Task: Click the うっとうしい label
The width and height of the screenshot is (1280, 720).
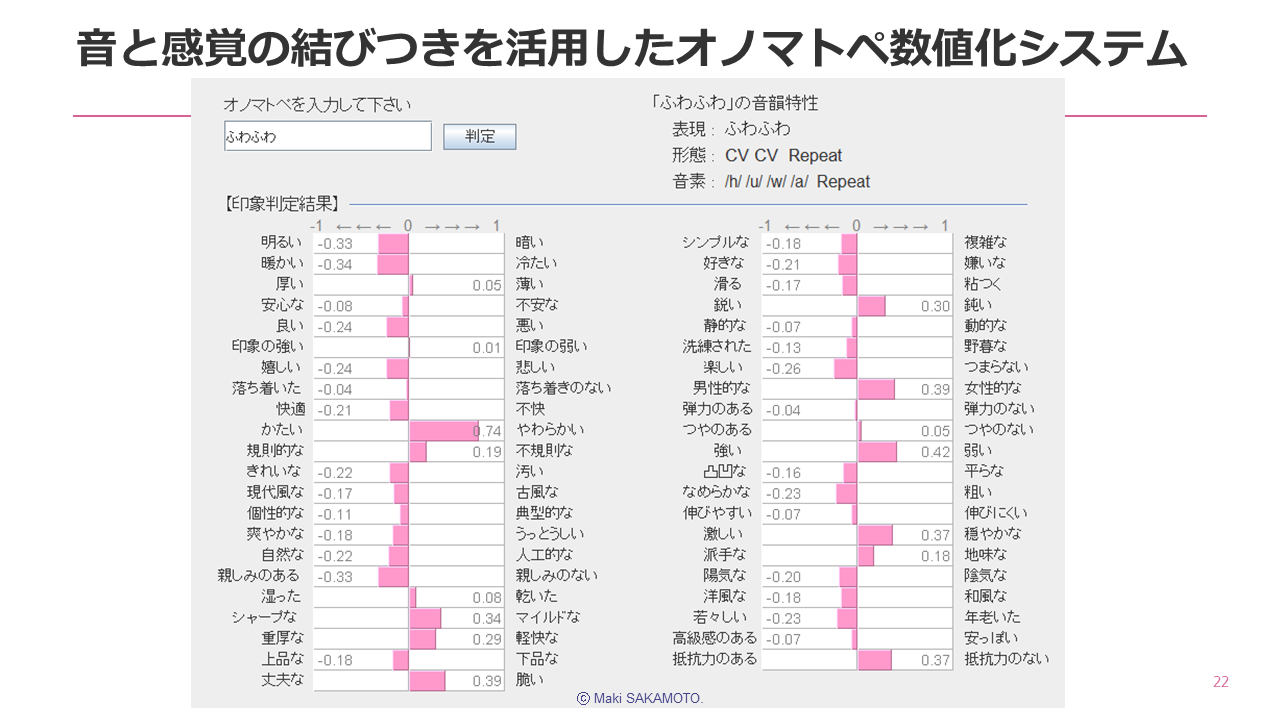Action: click(x=550, y=534)
